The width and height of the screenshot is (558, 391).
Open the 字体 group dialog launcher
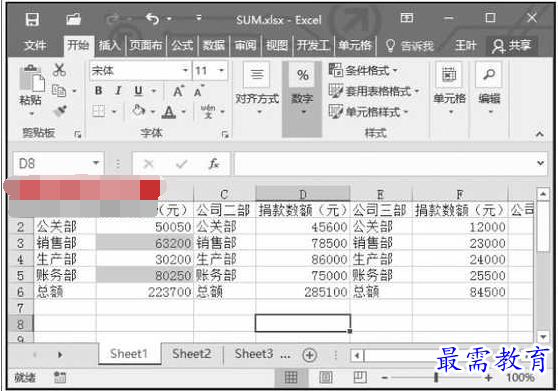point(225,134)
